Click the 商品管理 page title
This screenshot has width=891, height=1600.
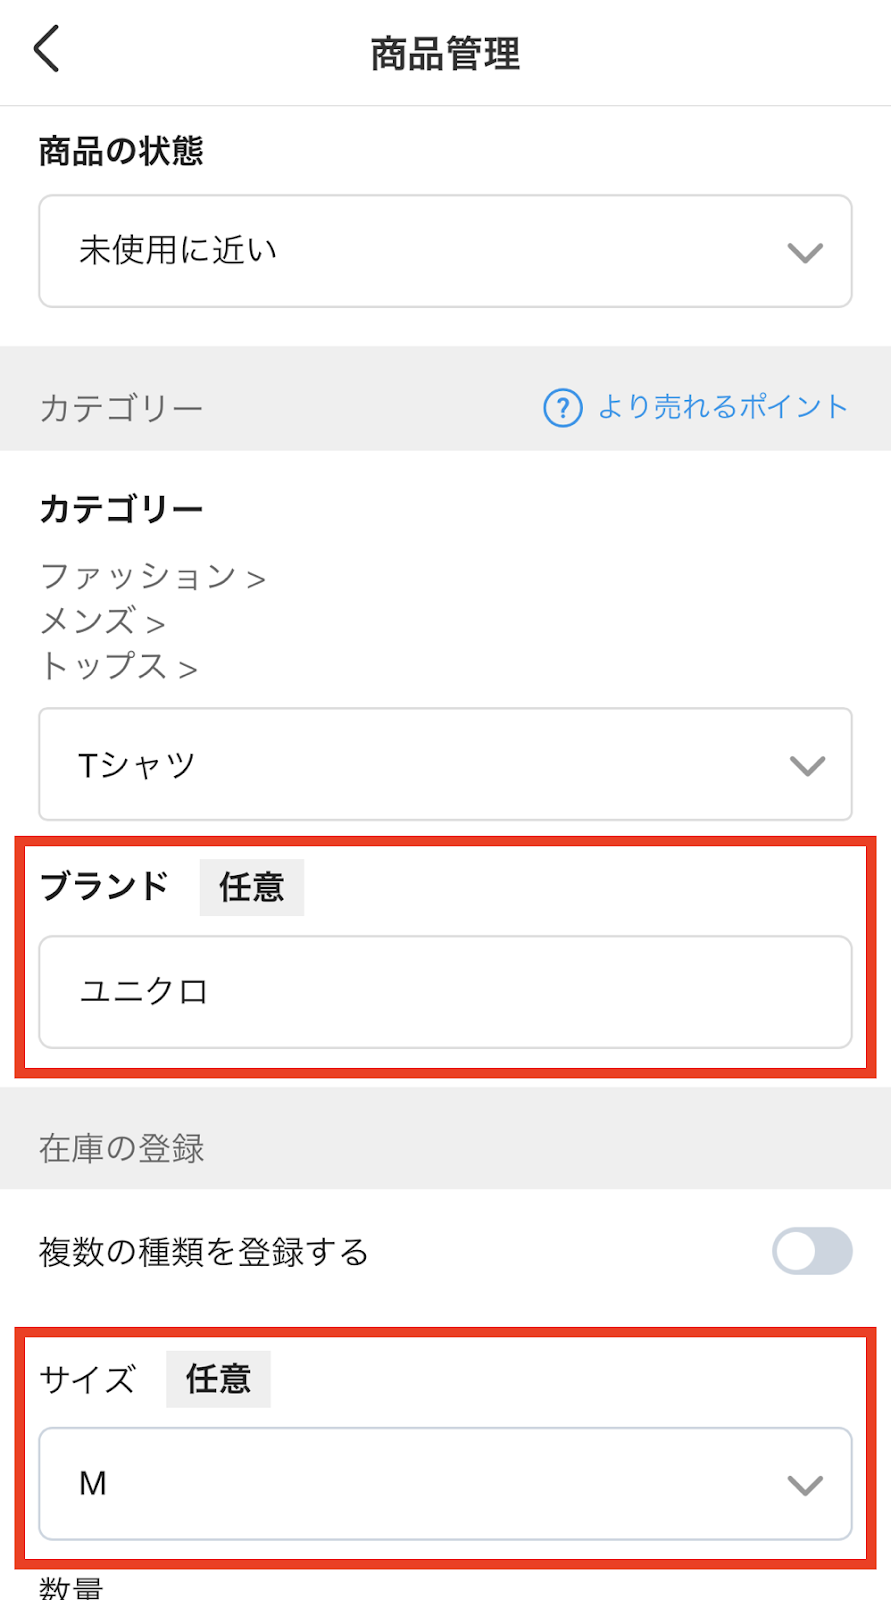[x=445, y=54]
